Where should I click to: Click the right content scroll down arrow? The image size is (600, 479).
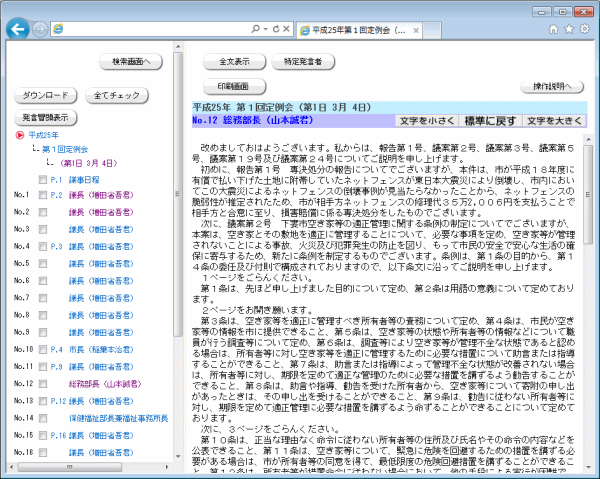(x=589, y=467)
